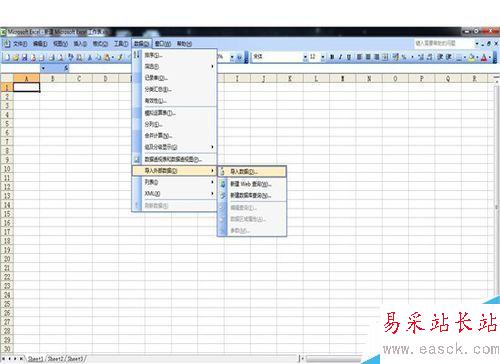Click the Currency style icon
The width and height of the screenshot is (500, 364).
click(396, 57)
